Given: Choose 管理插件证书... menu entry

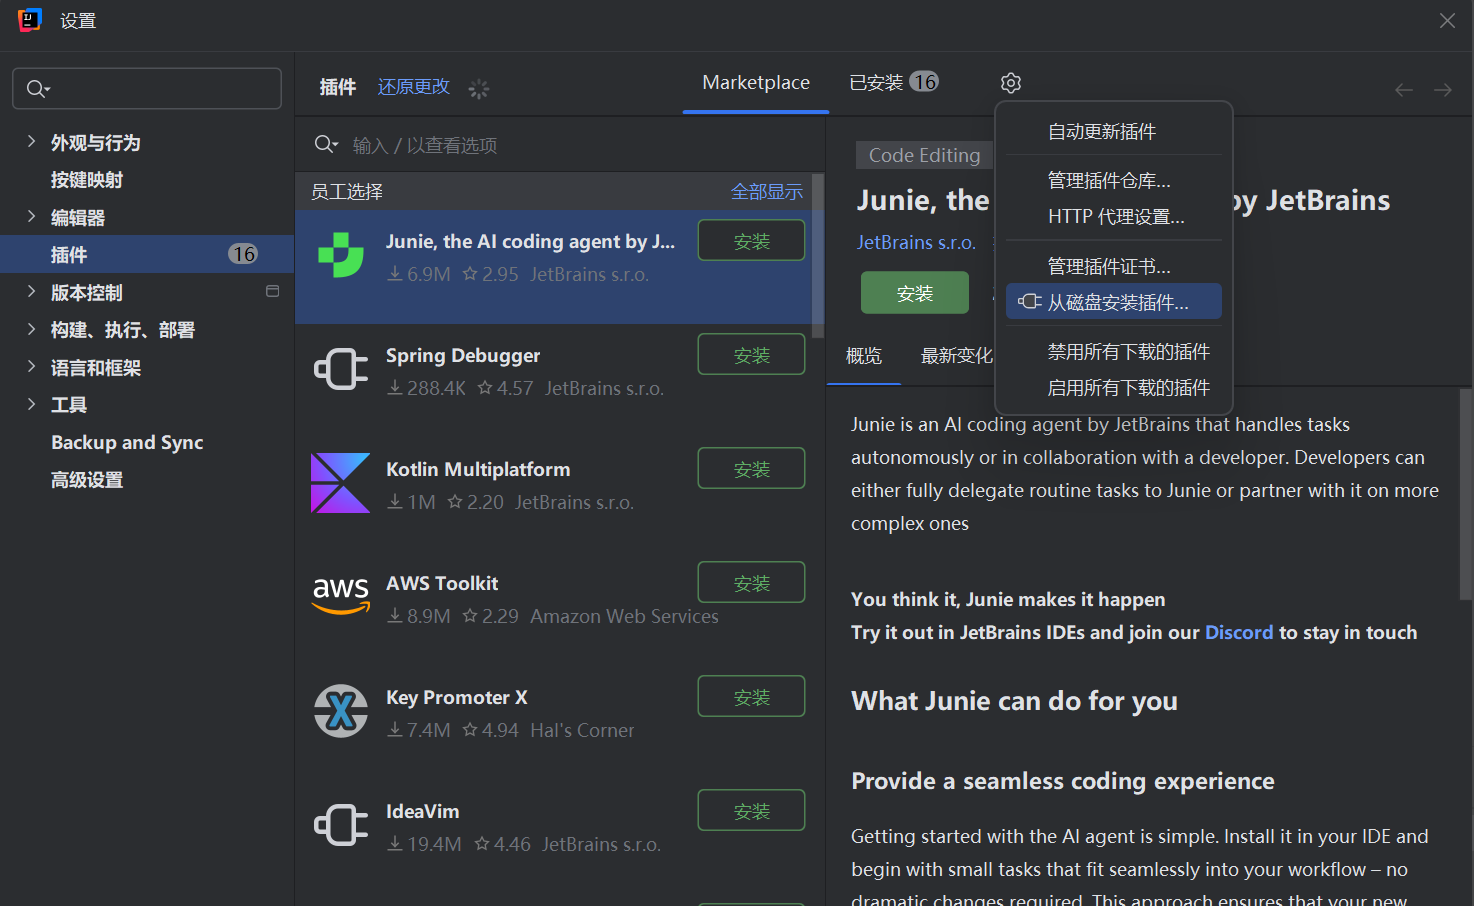Looking at the screenshot, I should (1114, 267).
